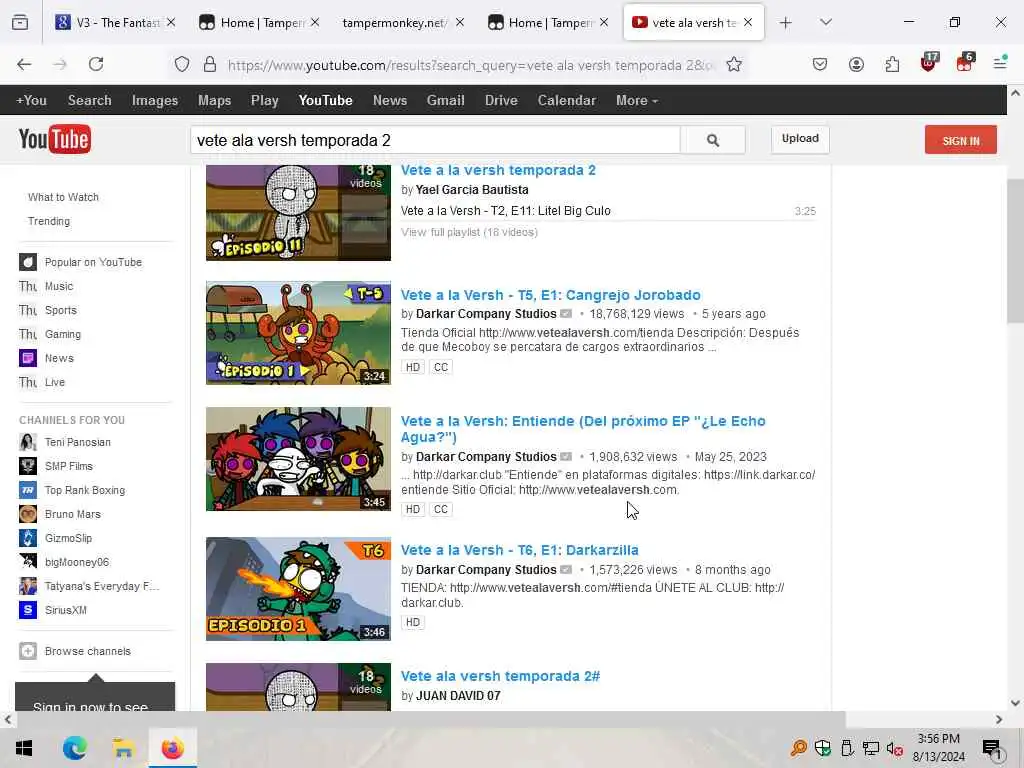The image size is (1024, 768).
Task: Open Popular on YouTube channel icon
Action: pos(27,262)
